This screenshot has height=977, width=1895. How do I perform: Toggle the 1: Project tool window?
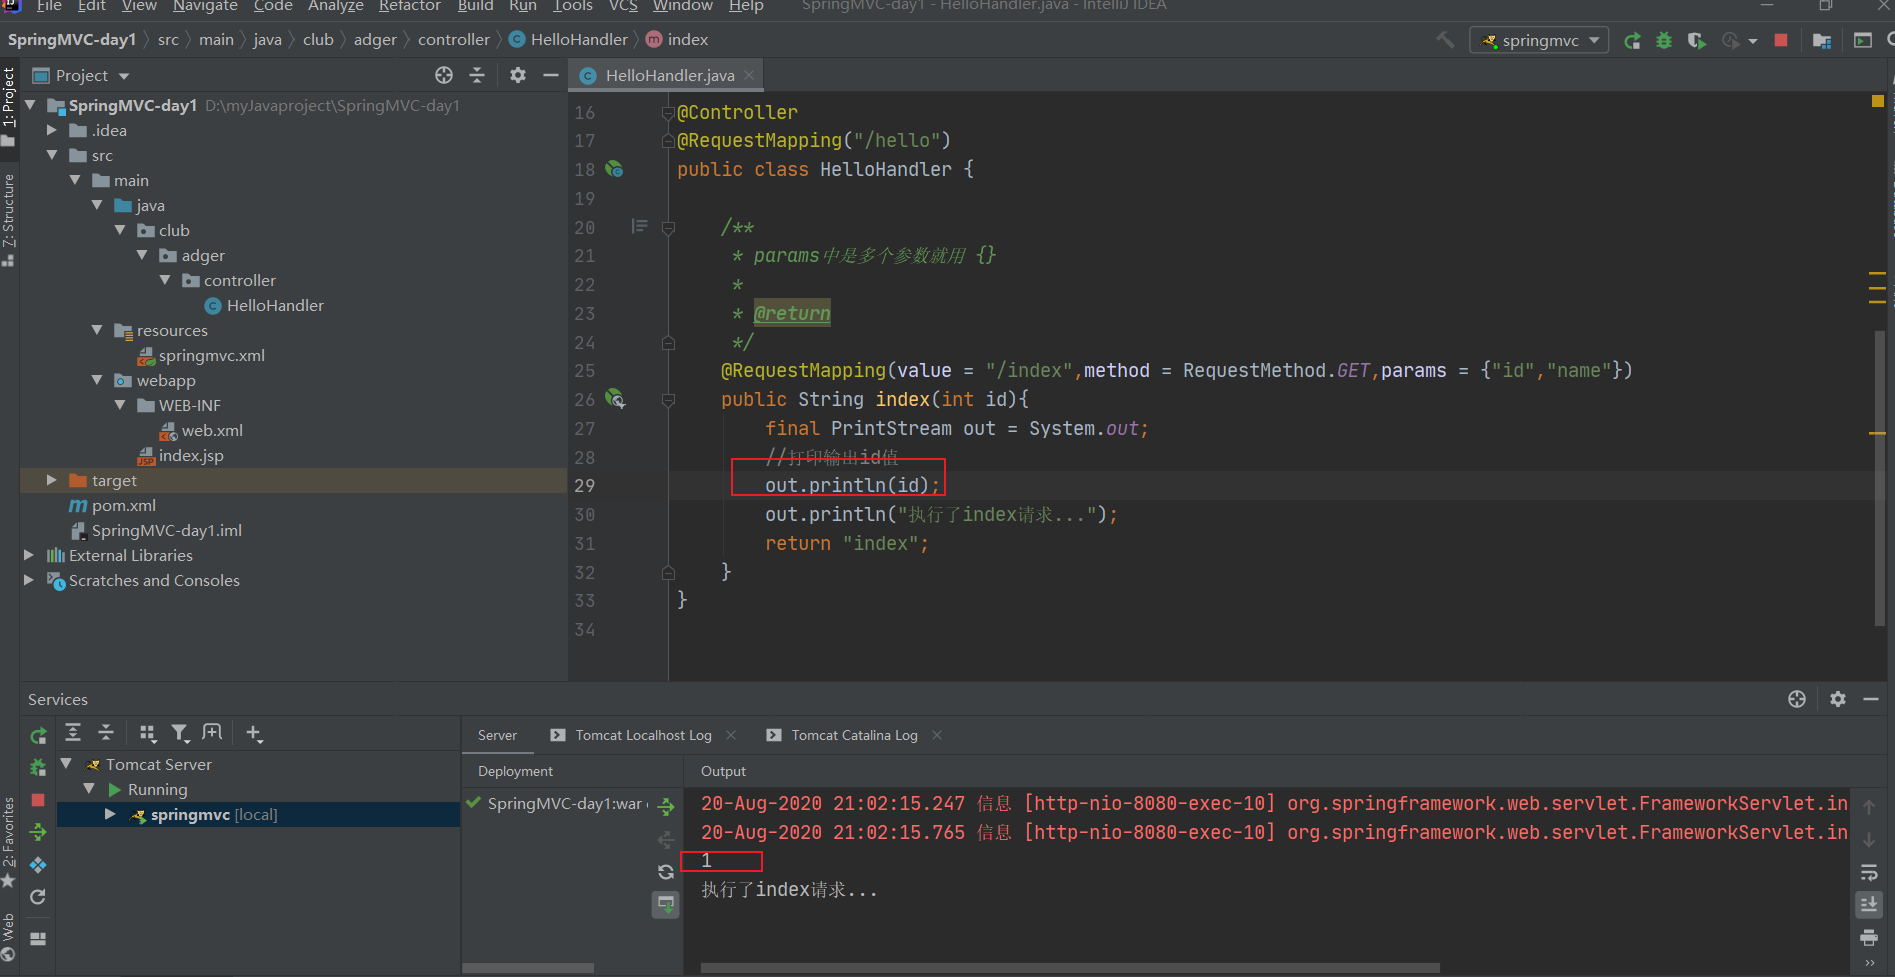tap(9, 107)
